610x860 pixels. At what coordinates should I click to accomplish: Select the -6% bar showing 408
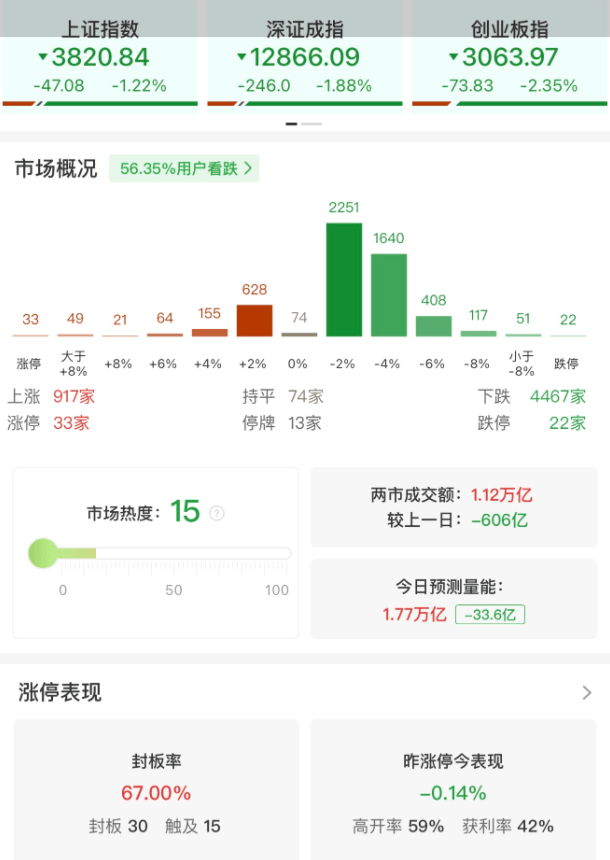coord(433,326)
